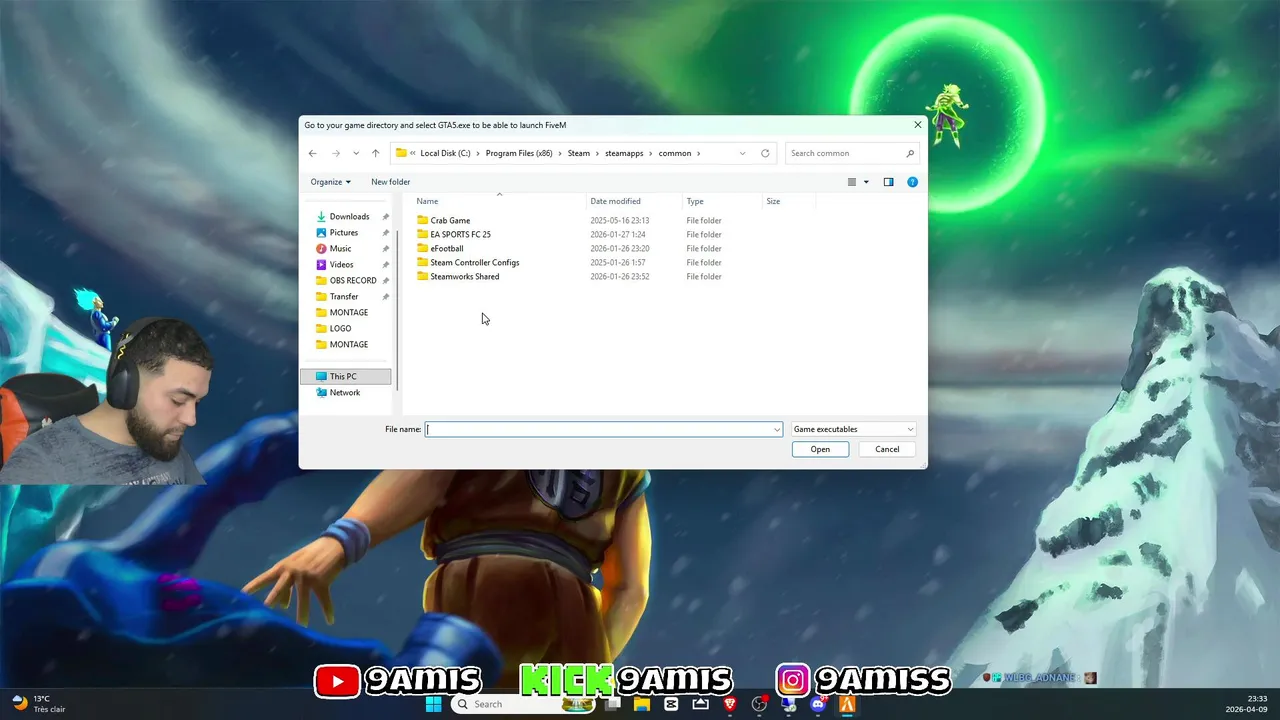
Task: Open Transfer folder in sidebar
Action: [x=344, y=296]
